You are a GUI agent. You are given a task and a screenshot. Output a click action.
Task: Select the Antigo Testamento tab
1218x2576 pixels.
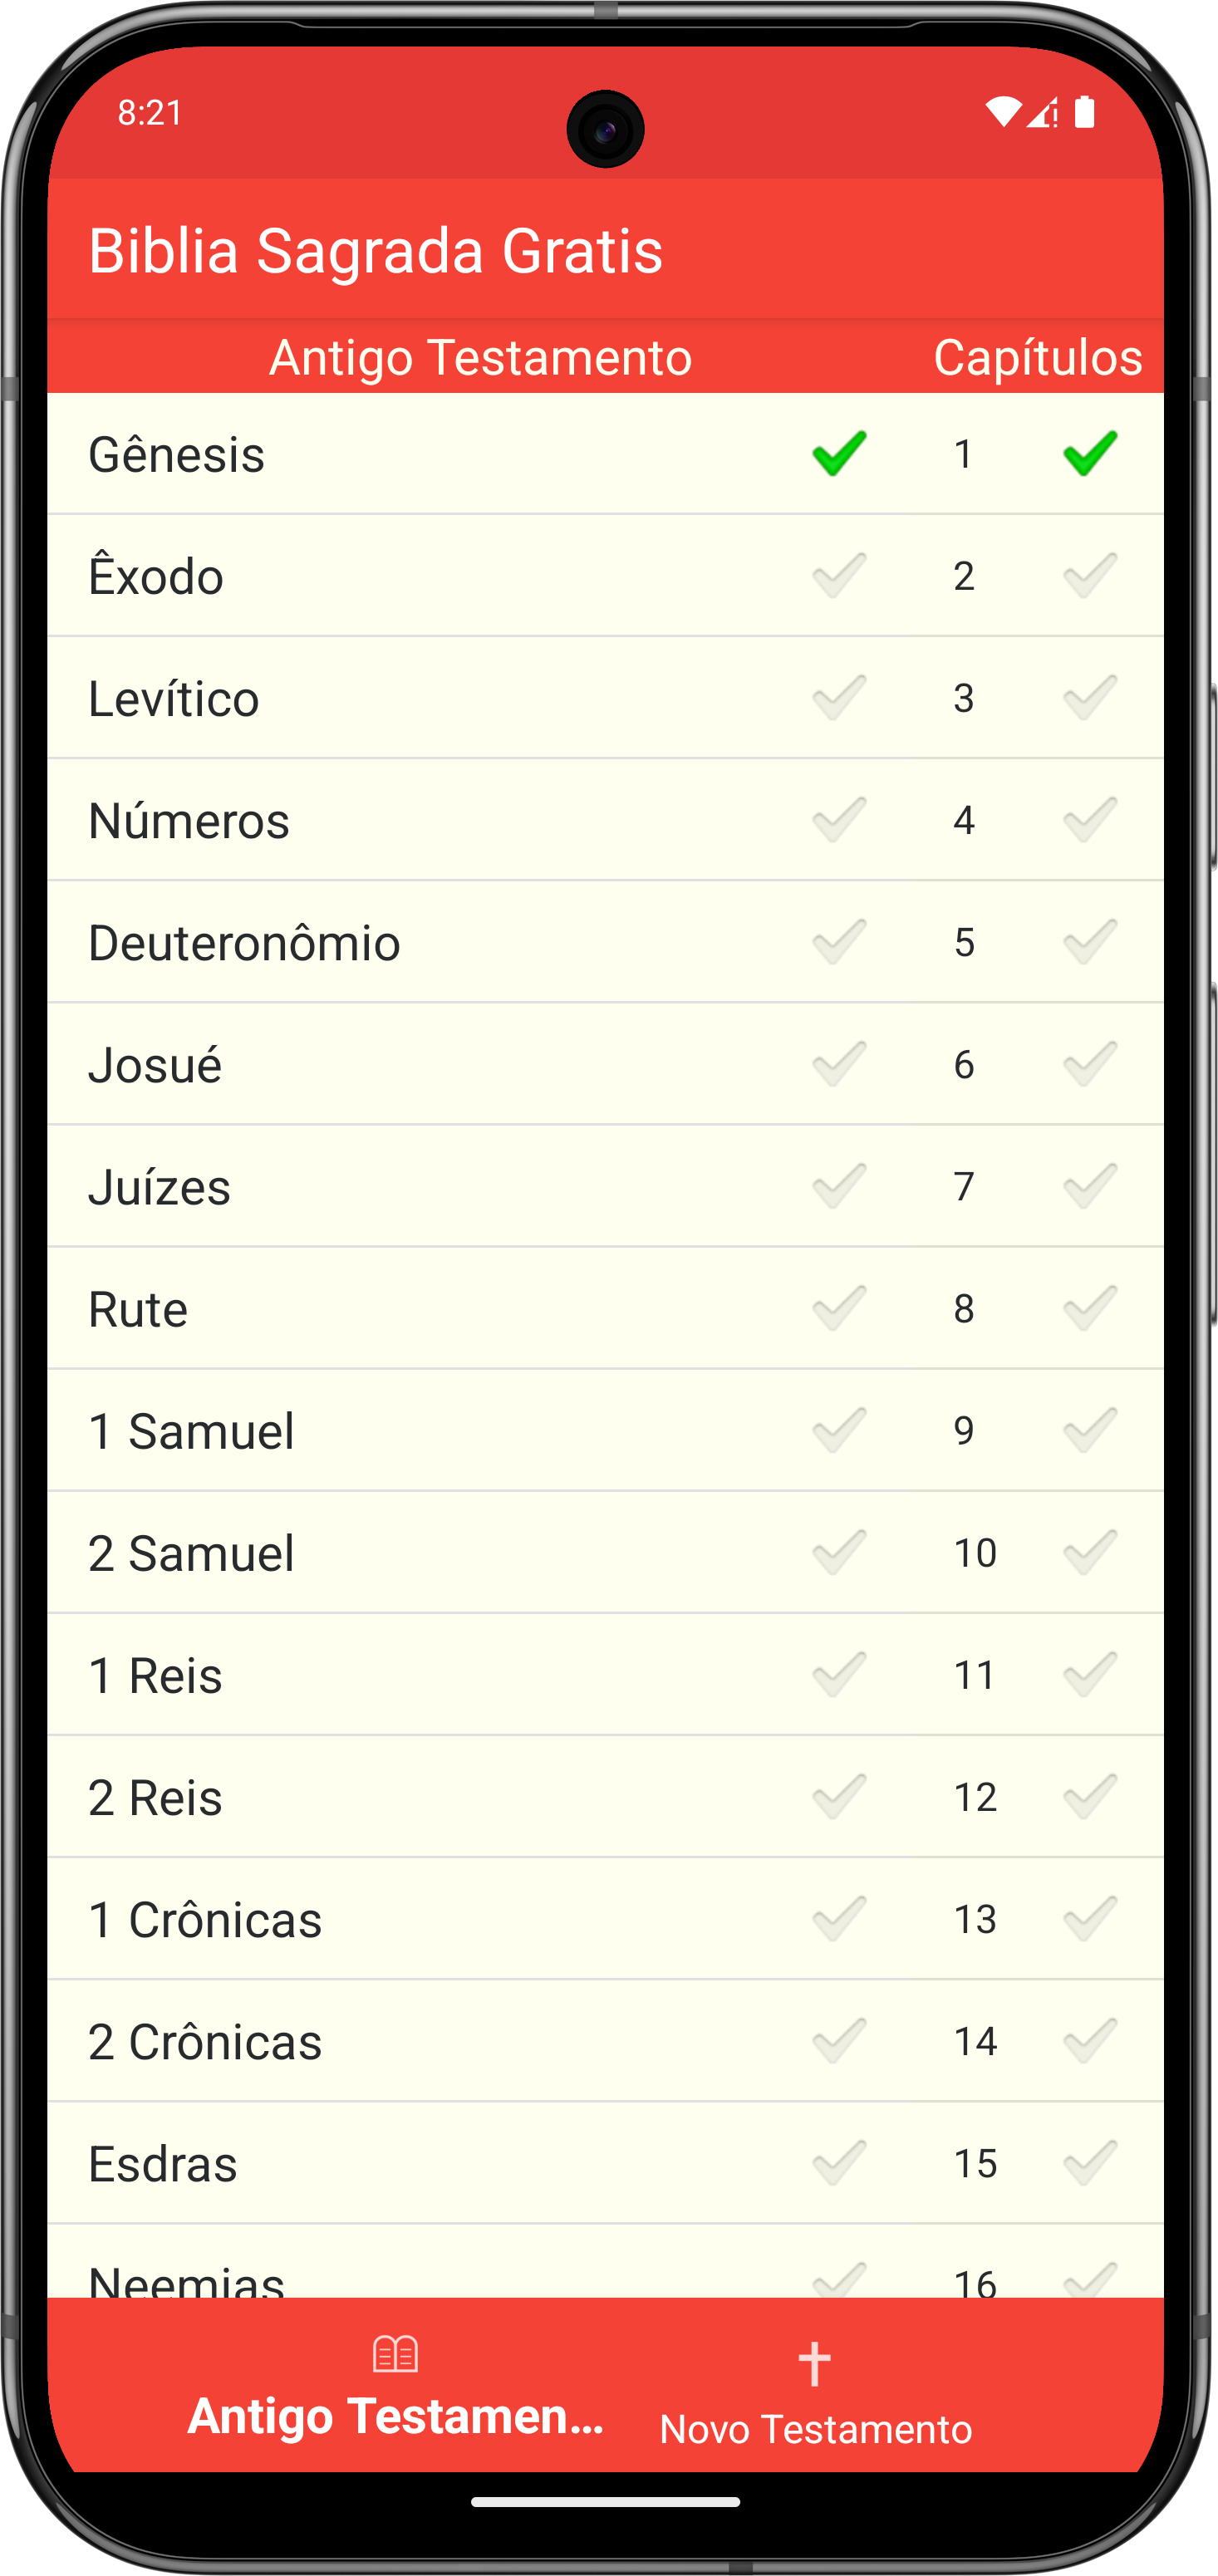(395, 2395)
